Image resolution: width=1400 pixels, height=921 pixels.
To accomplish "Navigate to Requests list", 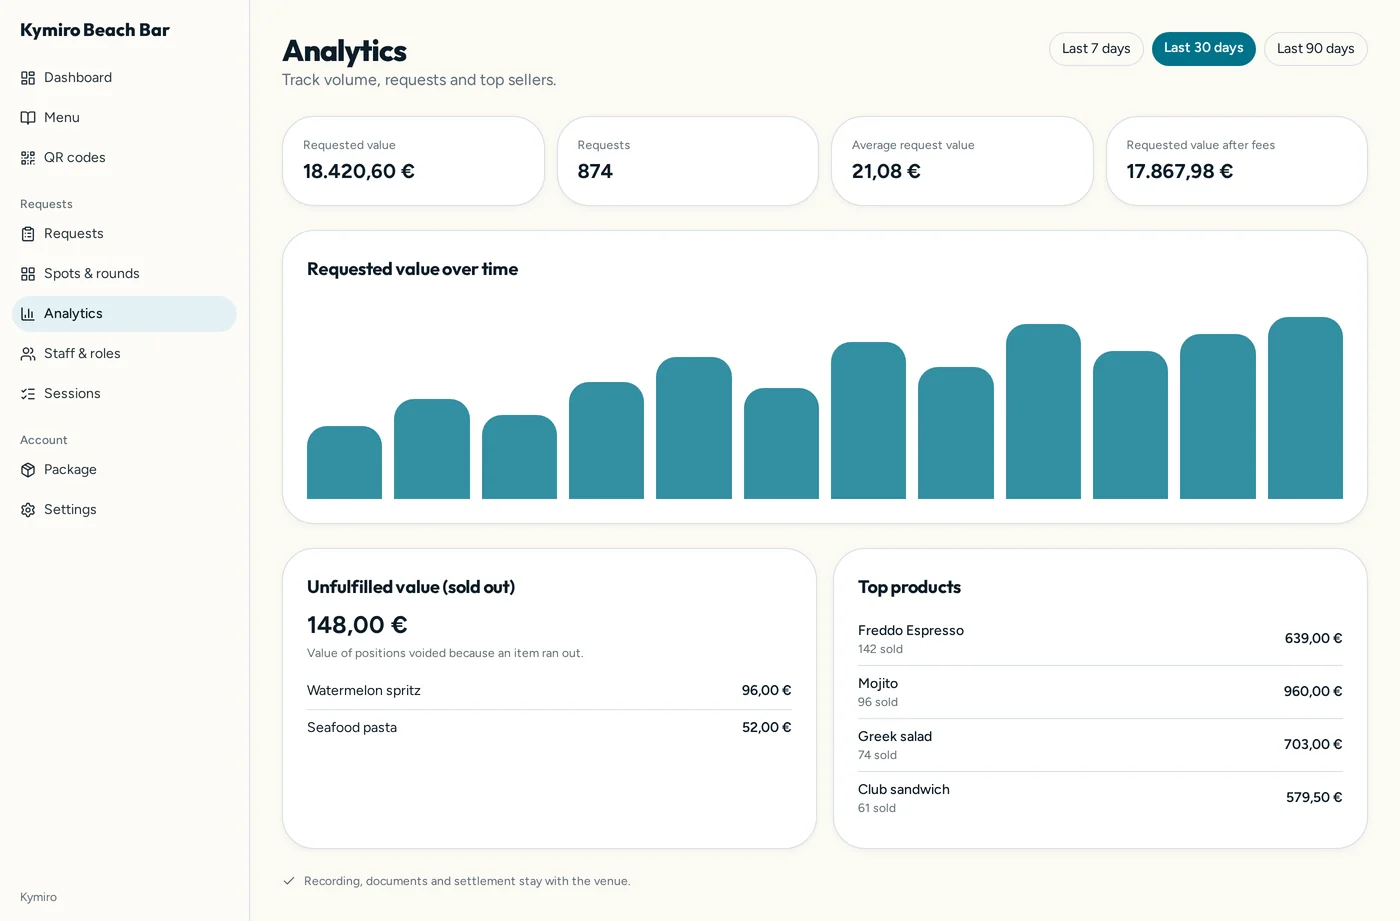I will (x=124, y=234).
